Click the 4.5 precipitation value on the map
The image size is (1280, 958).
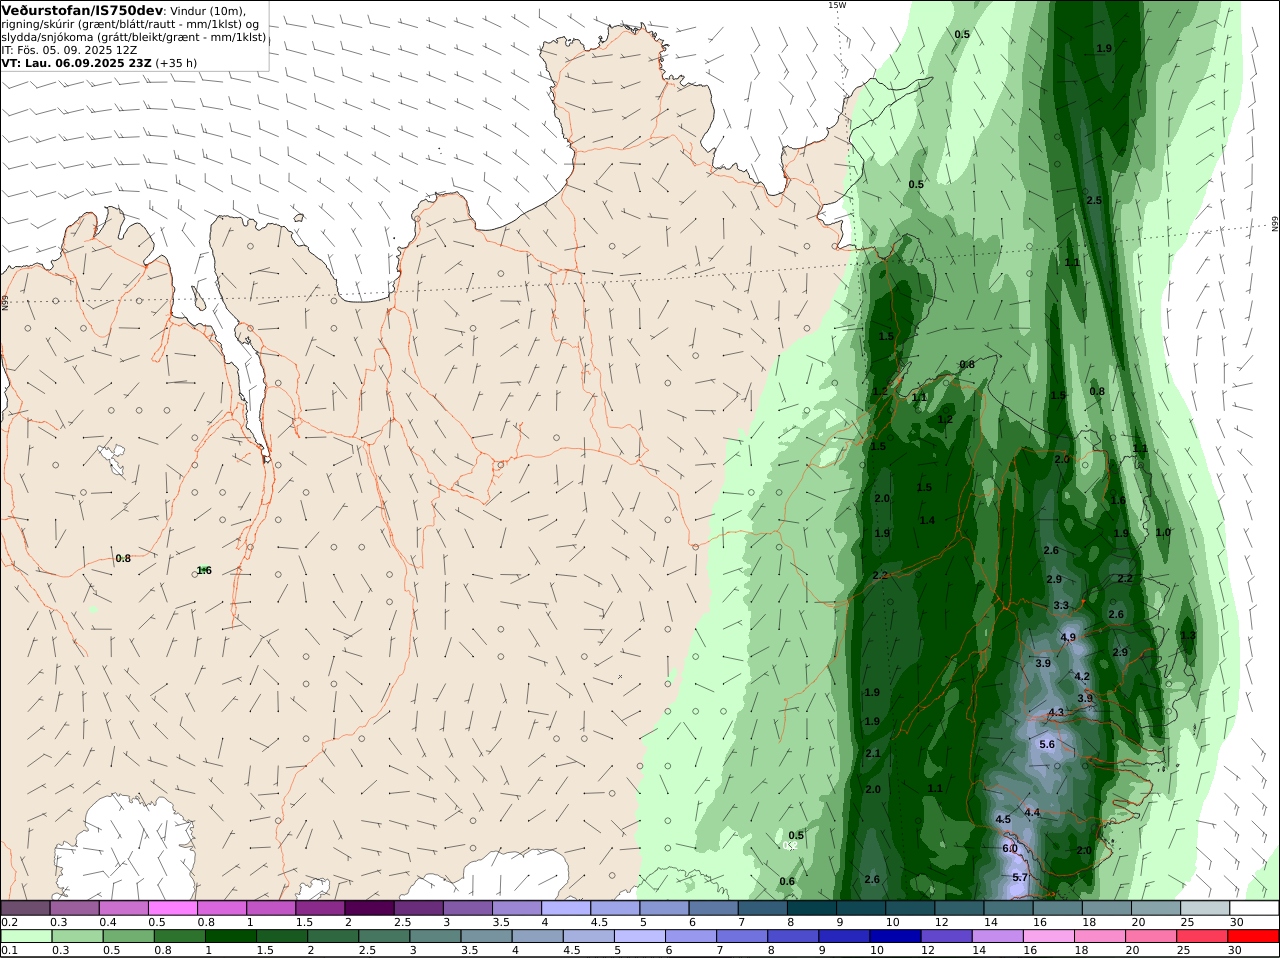tap(1003, 819)
